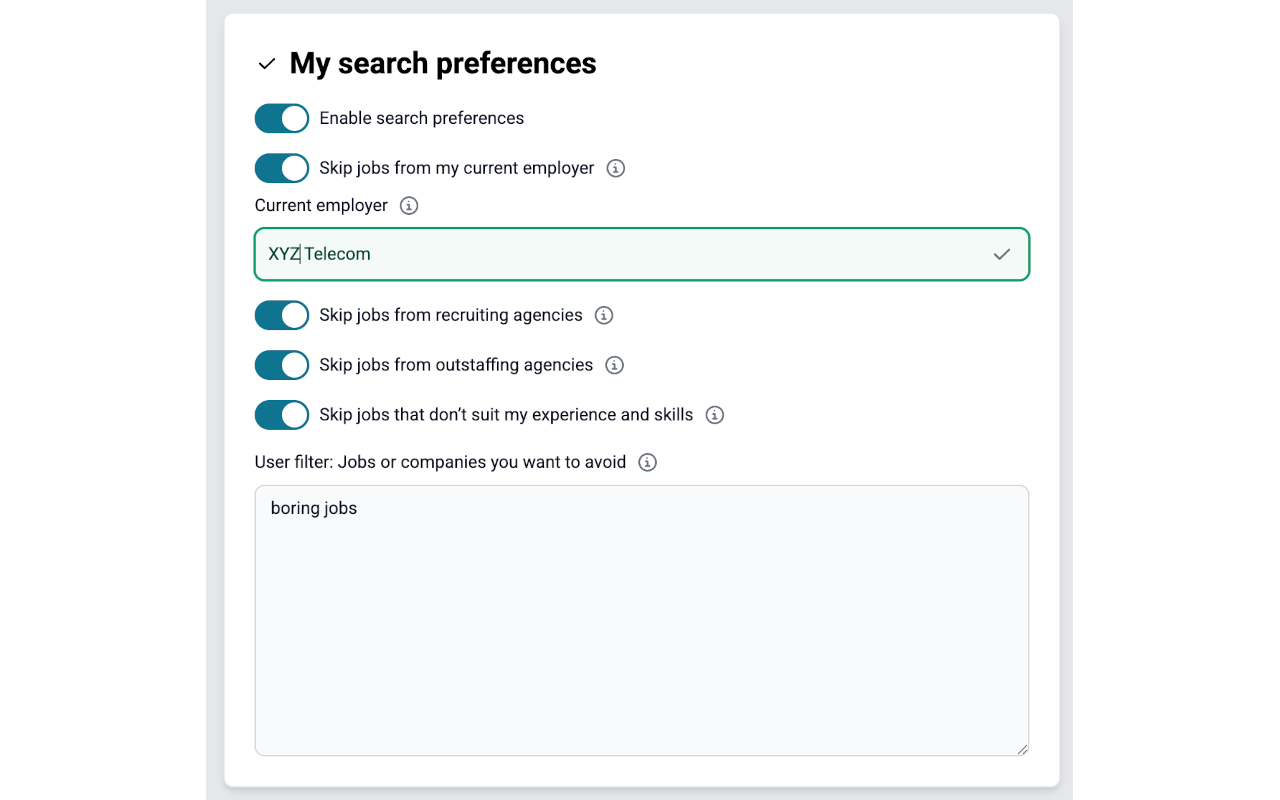Open info icon next to User filter label
Screen dimensions: 1280x800
tap(648, 462)
